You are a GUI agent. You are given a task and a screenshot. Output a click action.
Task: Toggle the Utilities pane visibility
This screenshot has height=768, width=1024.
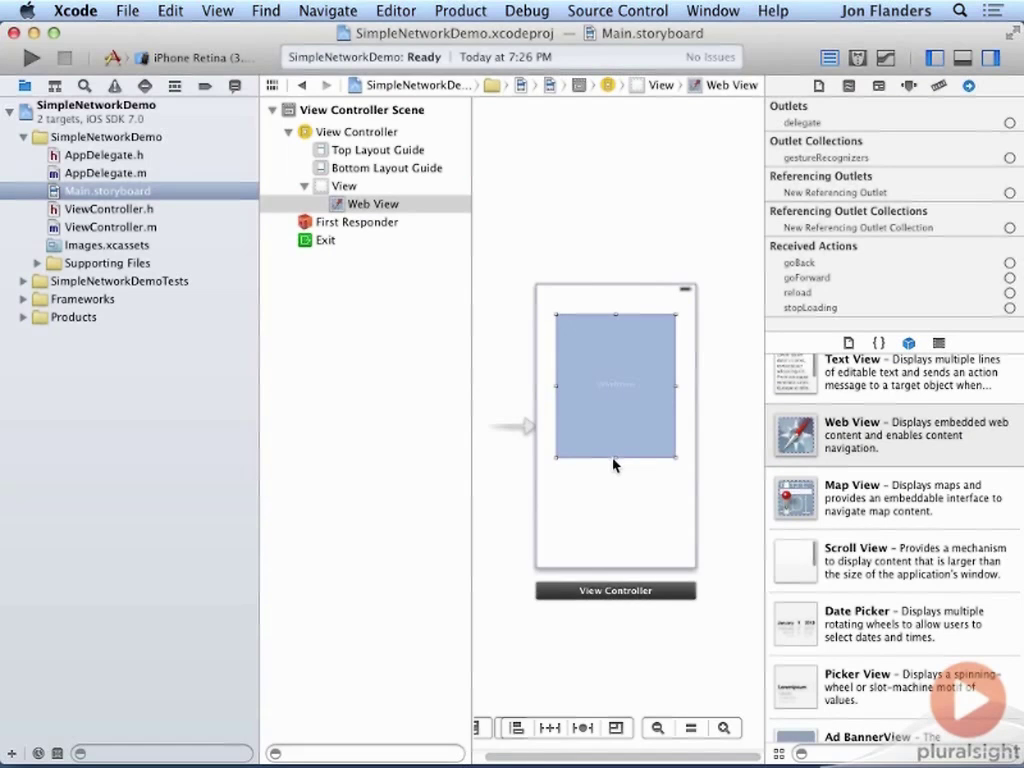(991, 58)
